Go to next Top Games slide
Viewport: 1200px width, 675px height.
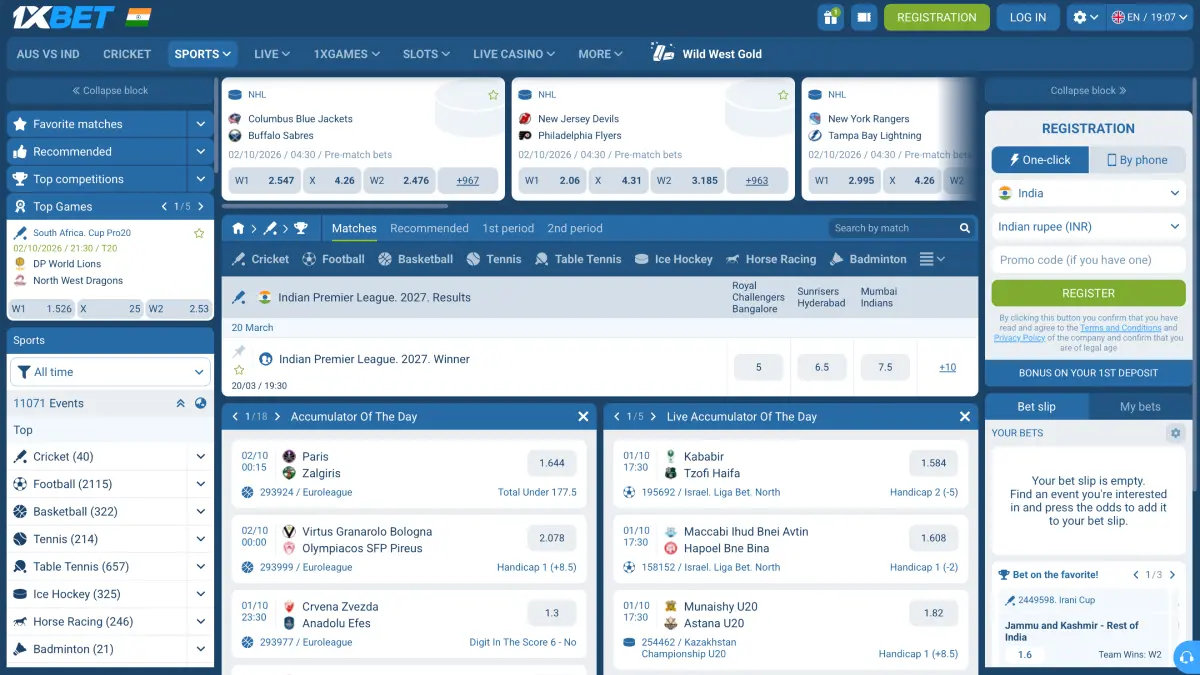click(x=201, y=207)
